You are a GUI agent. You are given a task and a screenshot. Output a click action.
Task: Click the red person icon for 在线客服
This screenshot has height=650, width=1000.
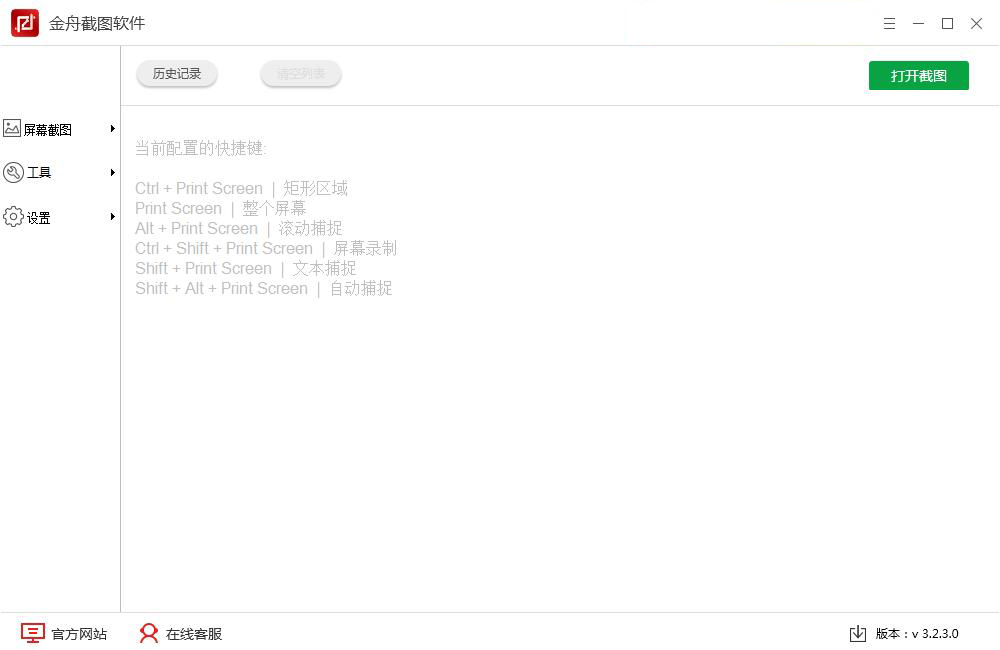(x=149, y=633)
